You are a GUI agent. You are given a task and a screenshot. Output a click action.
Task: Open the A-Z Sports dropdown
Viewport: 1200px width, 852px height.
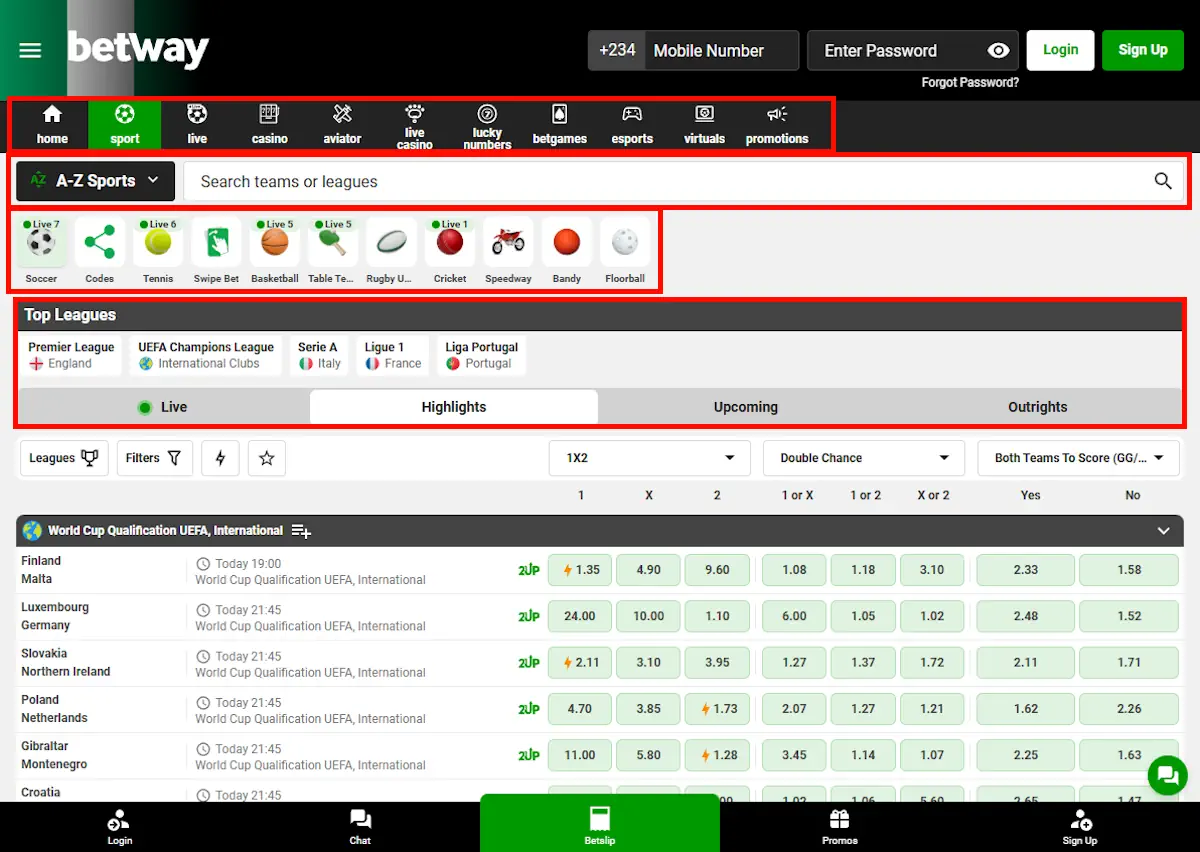coord(94,181)
